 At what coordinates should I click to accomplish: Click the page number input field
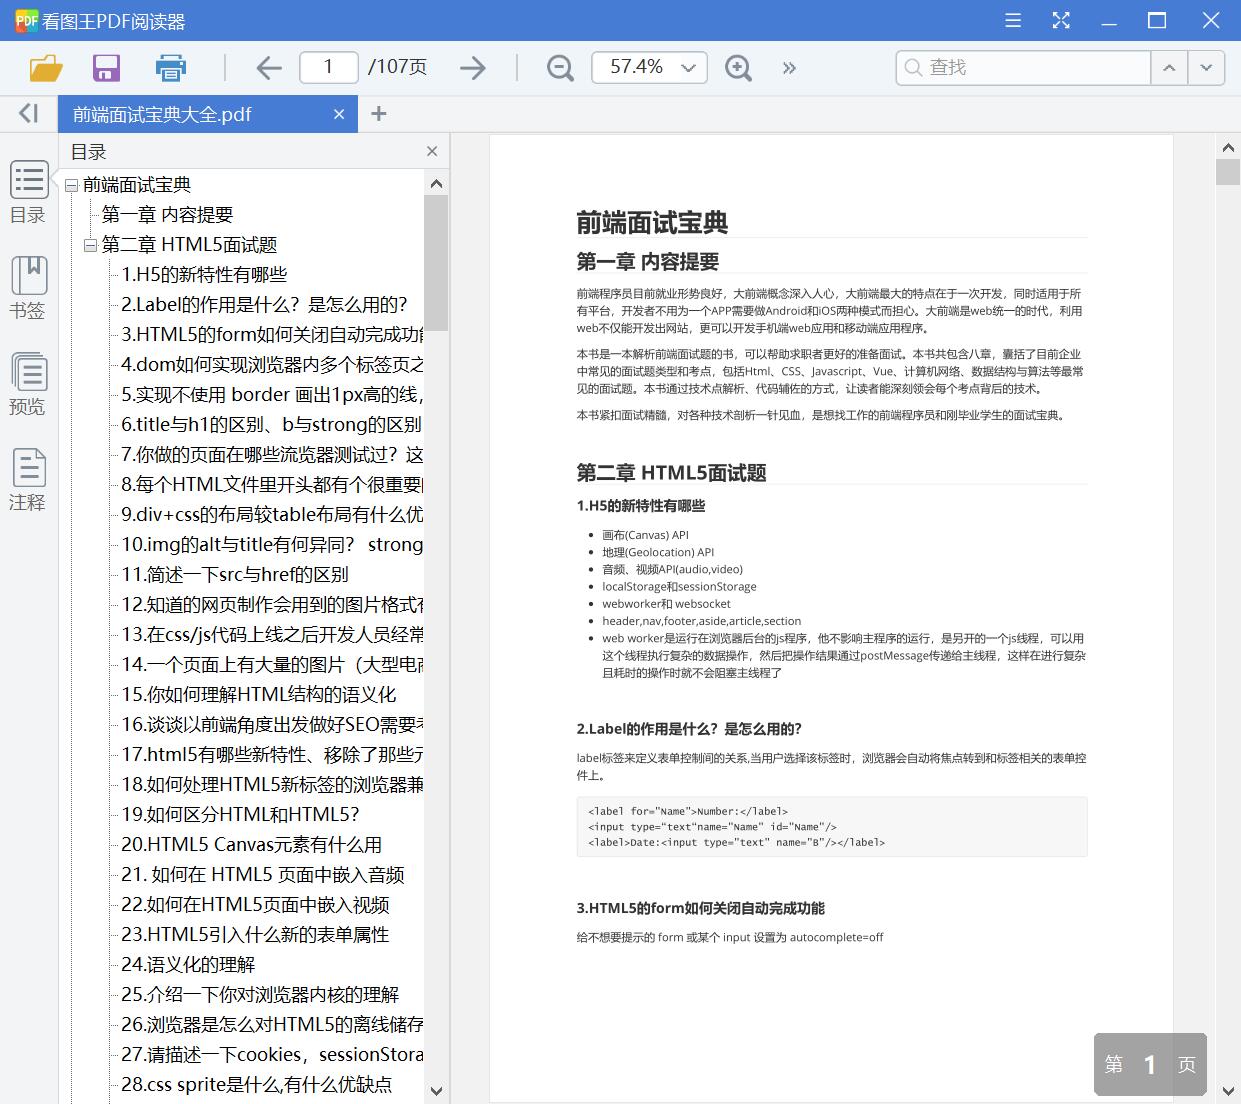tap(328, 67)
